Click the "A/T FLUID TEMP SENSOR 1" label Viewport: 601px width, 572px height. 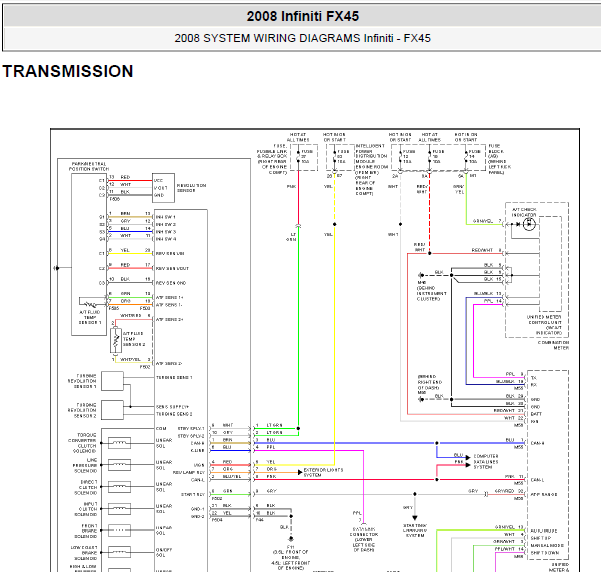(x=90, y=317)
